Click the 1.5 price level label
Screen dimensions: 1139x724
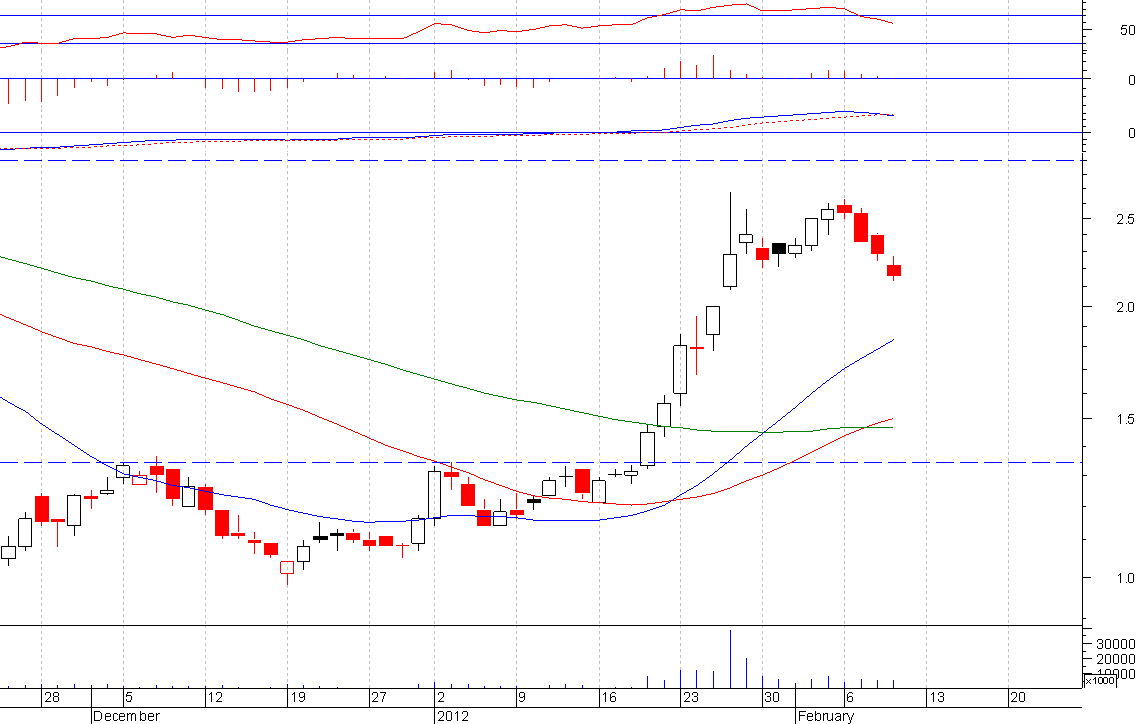tap(1125, 419)
